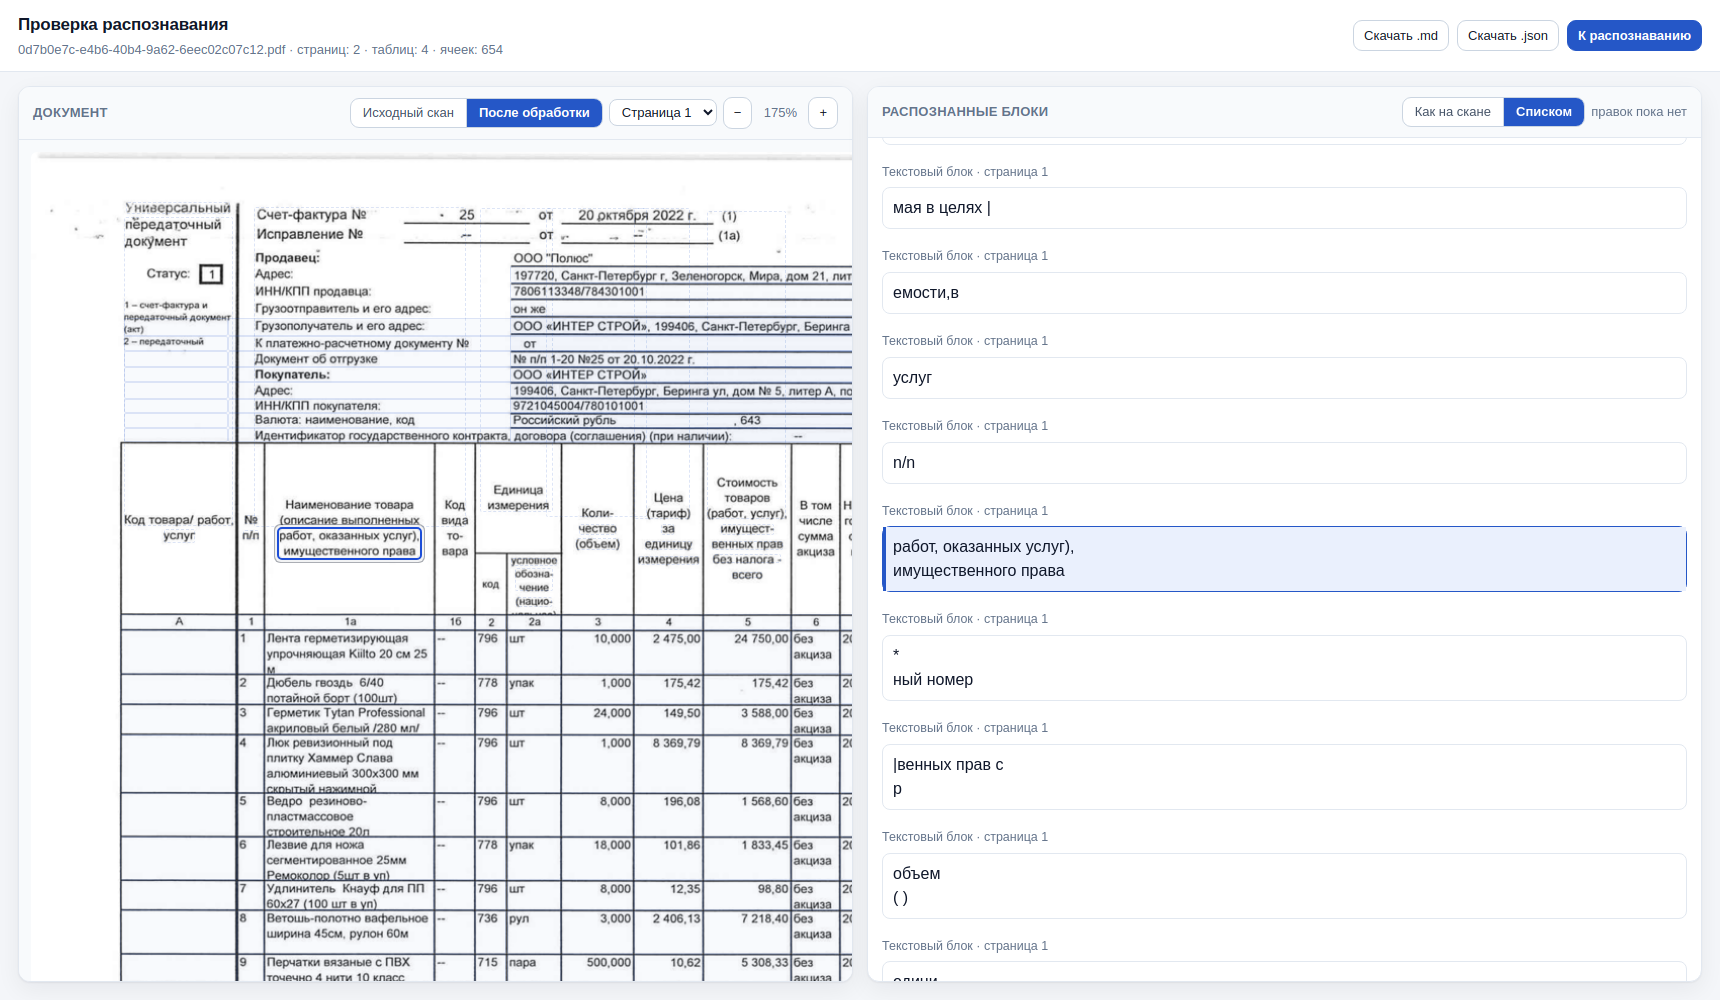Viewport: 1720px width, 1000px height.
Task: Edit the text block 'объем ( )'
Action: click(x=1284, y=886)
